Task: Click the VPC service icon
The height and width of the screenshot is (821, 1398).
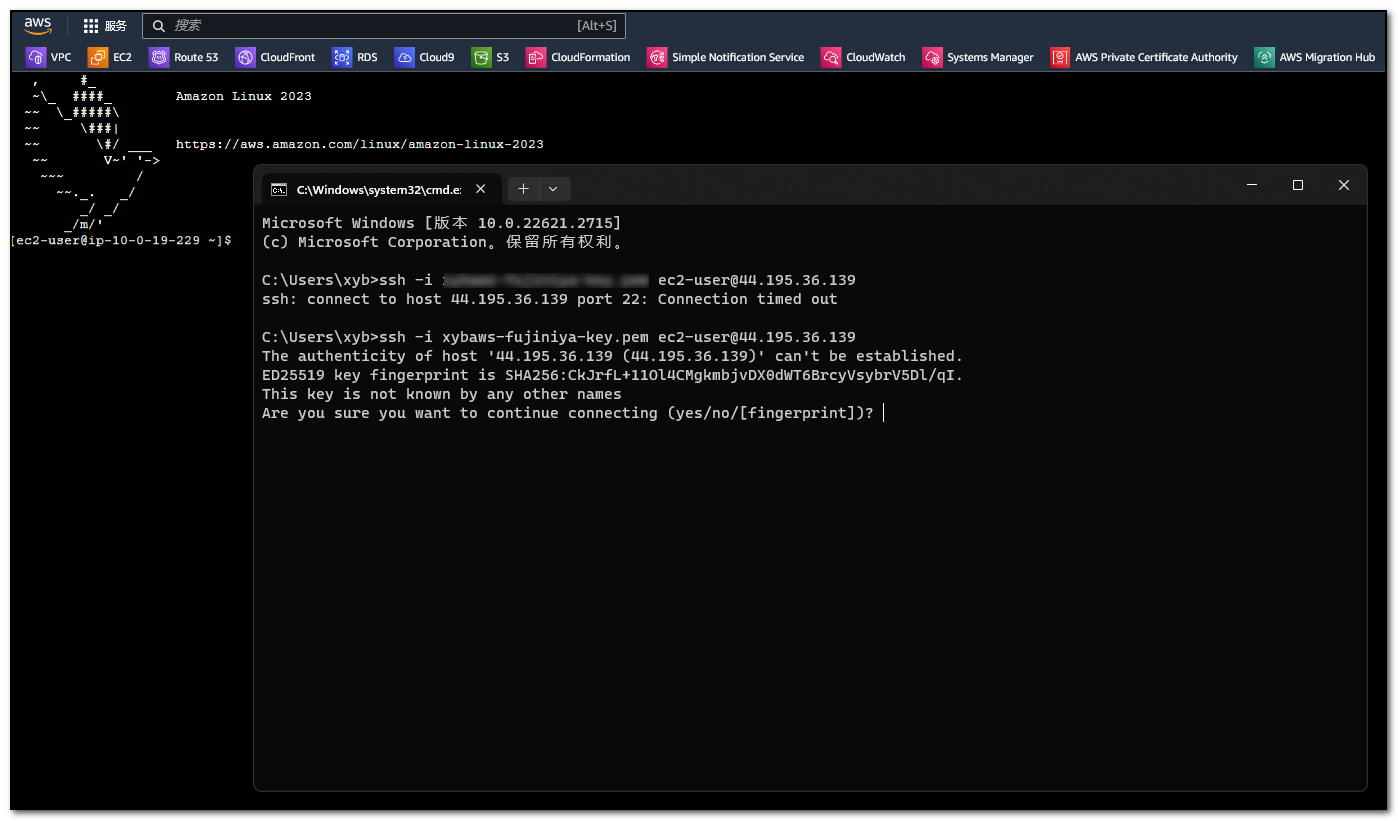Action: tap(36, 58)
